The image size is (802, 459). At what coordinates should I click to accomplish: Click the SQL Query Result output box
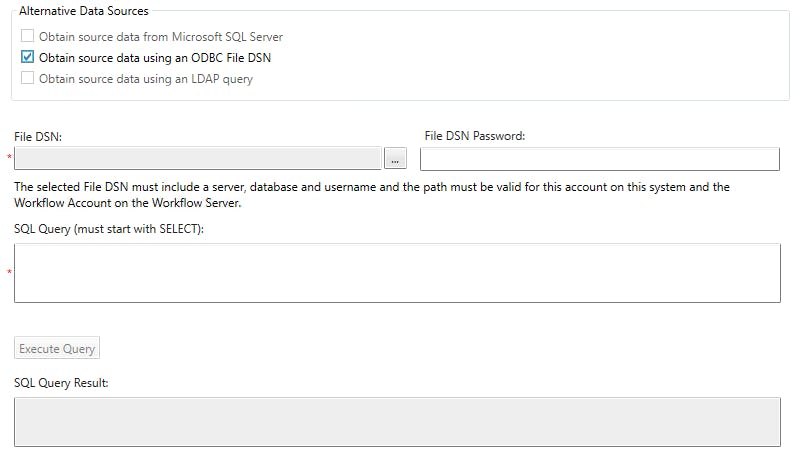(x=397, y=421)
